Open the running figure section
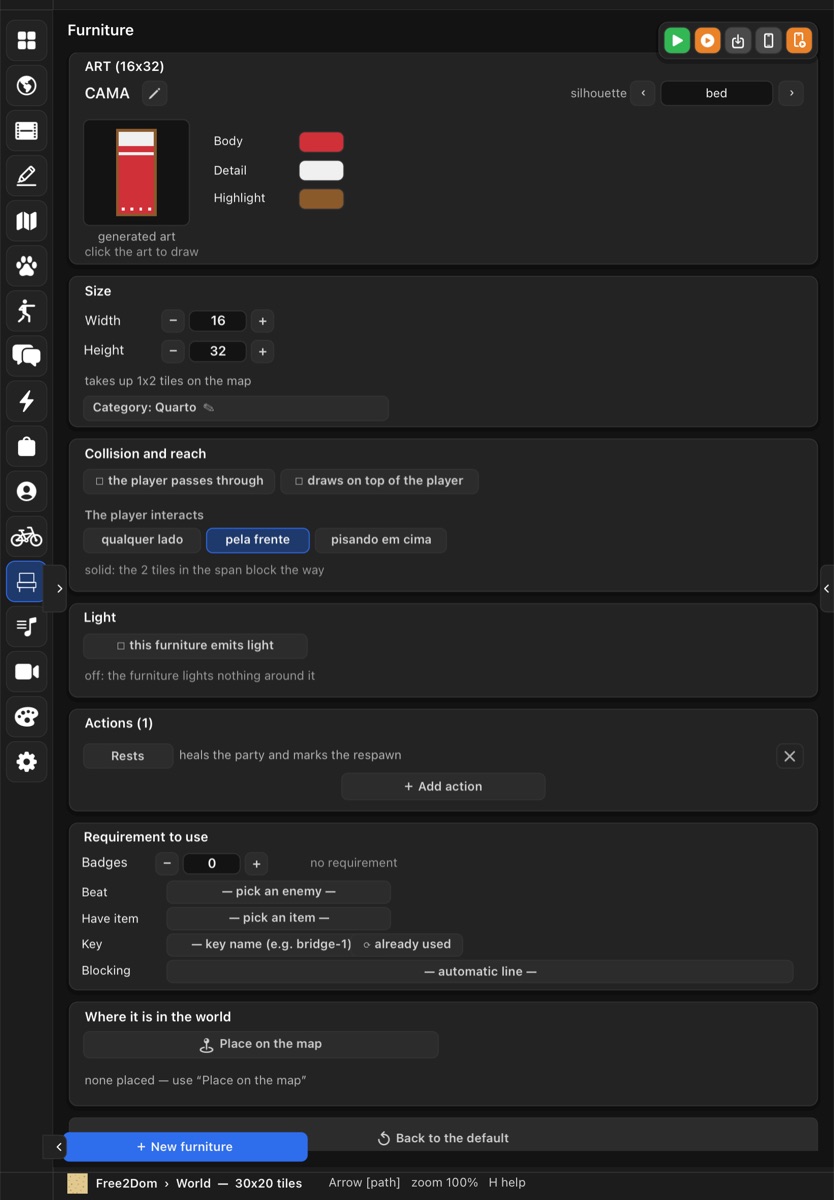This screenshot has height=1200, width=834. click(27, 311)
